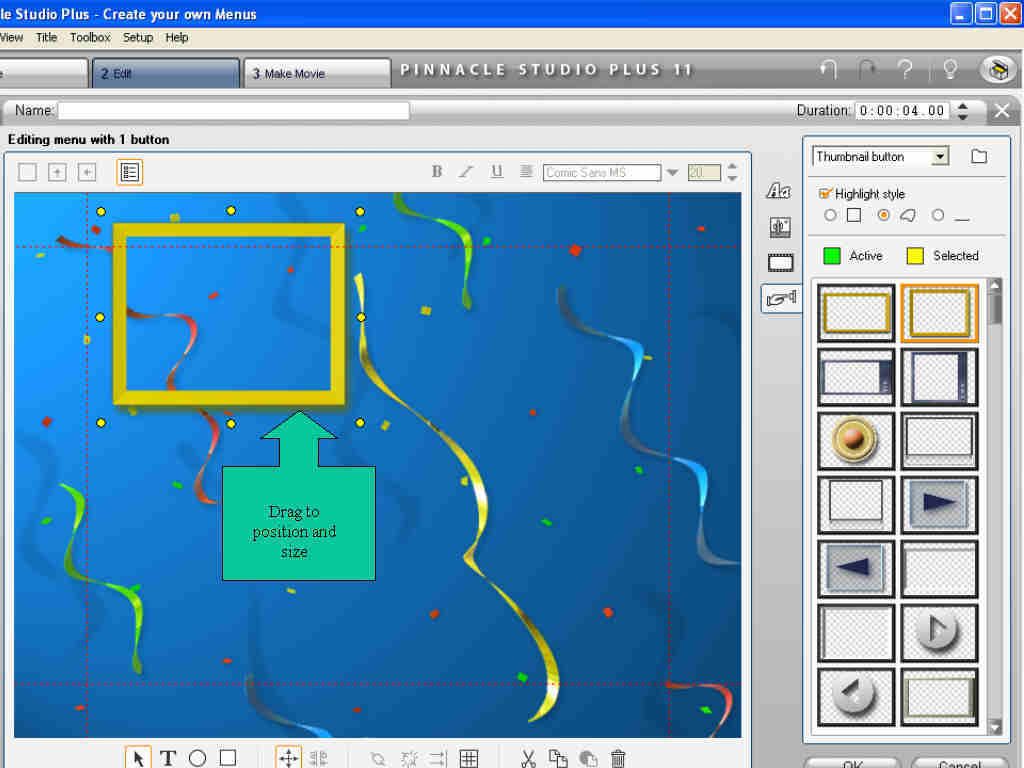The image size is (1024, 768).
Task: Select the Text tool
Action: (x=168, y=758)
